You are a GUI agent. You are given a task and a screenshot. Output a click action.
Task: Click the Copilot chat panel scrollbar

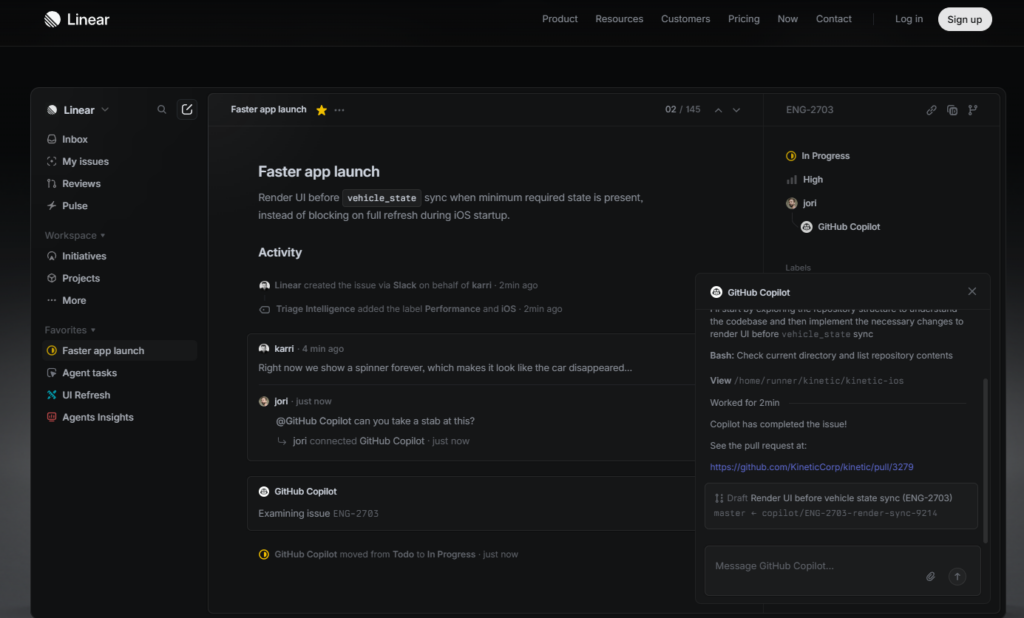[985, 460]
